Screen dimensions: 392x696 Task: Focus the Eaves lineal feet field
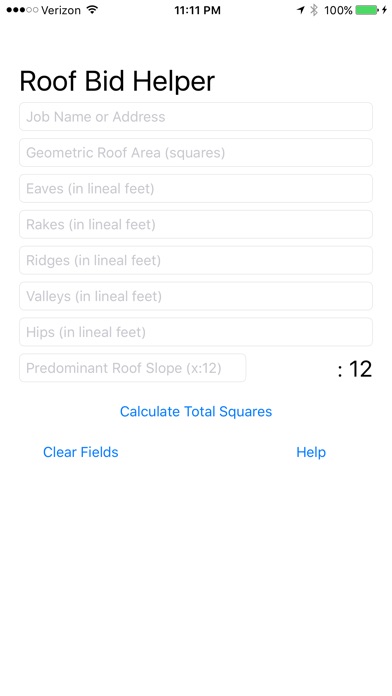pyautogui.click(x=196, y=189)
